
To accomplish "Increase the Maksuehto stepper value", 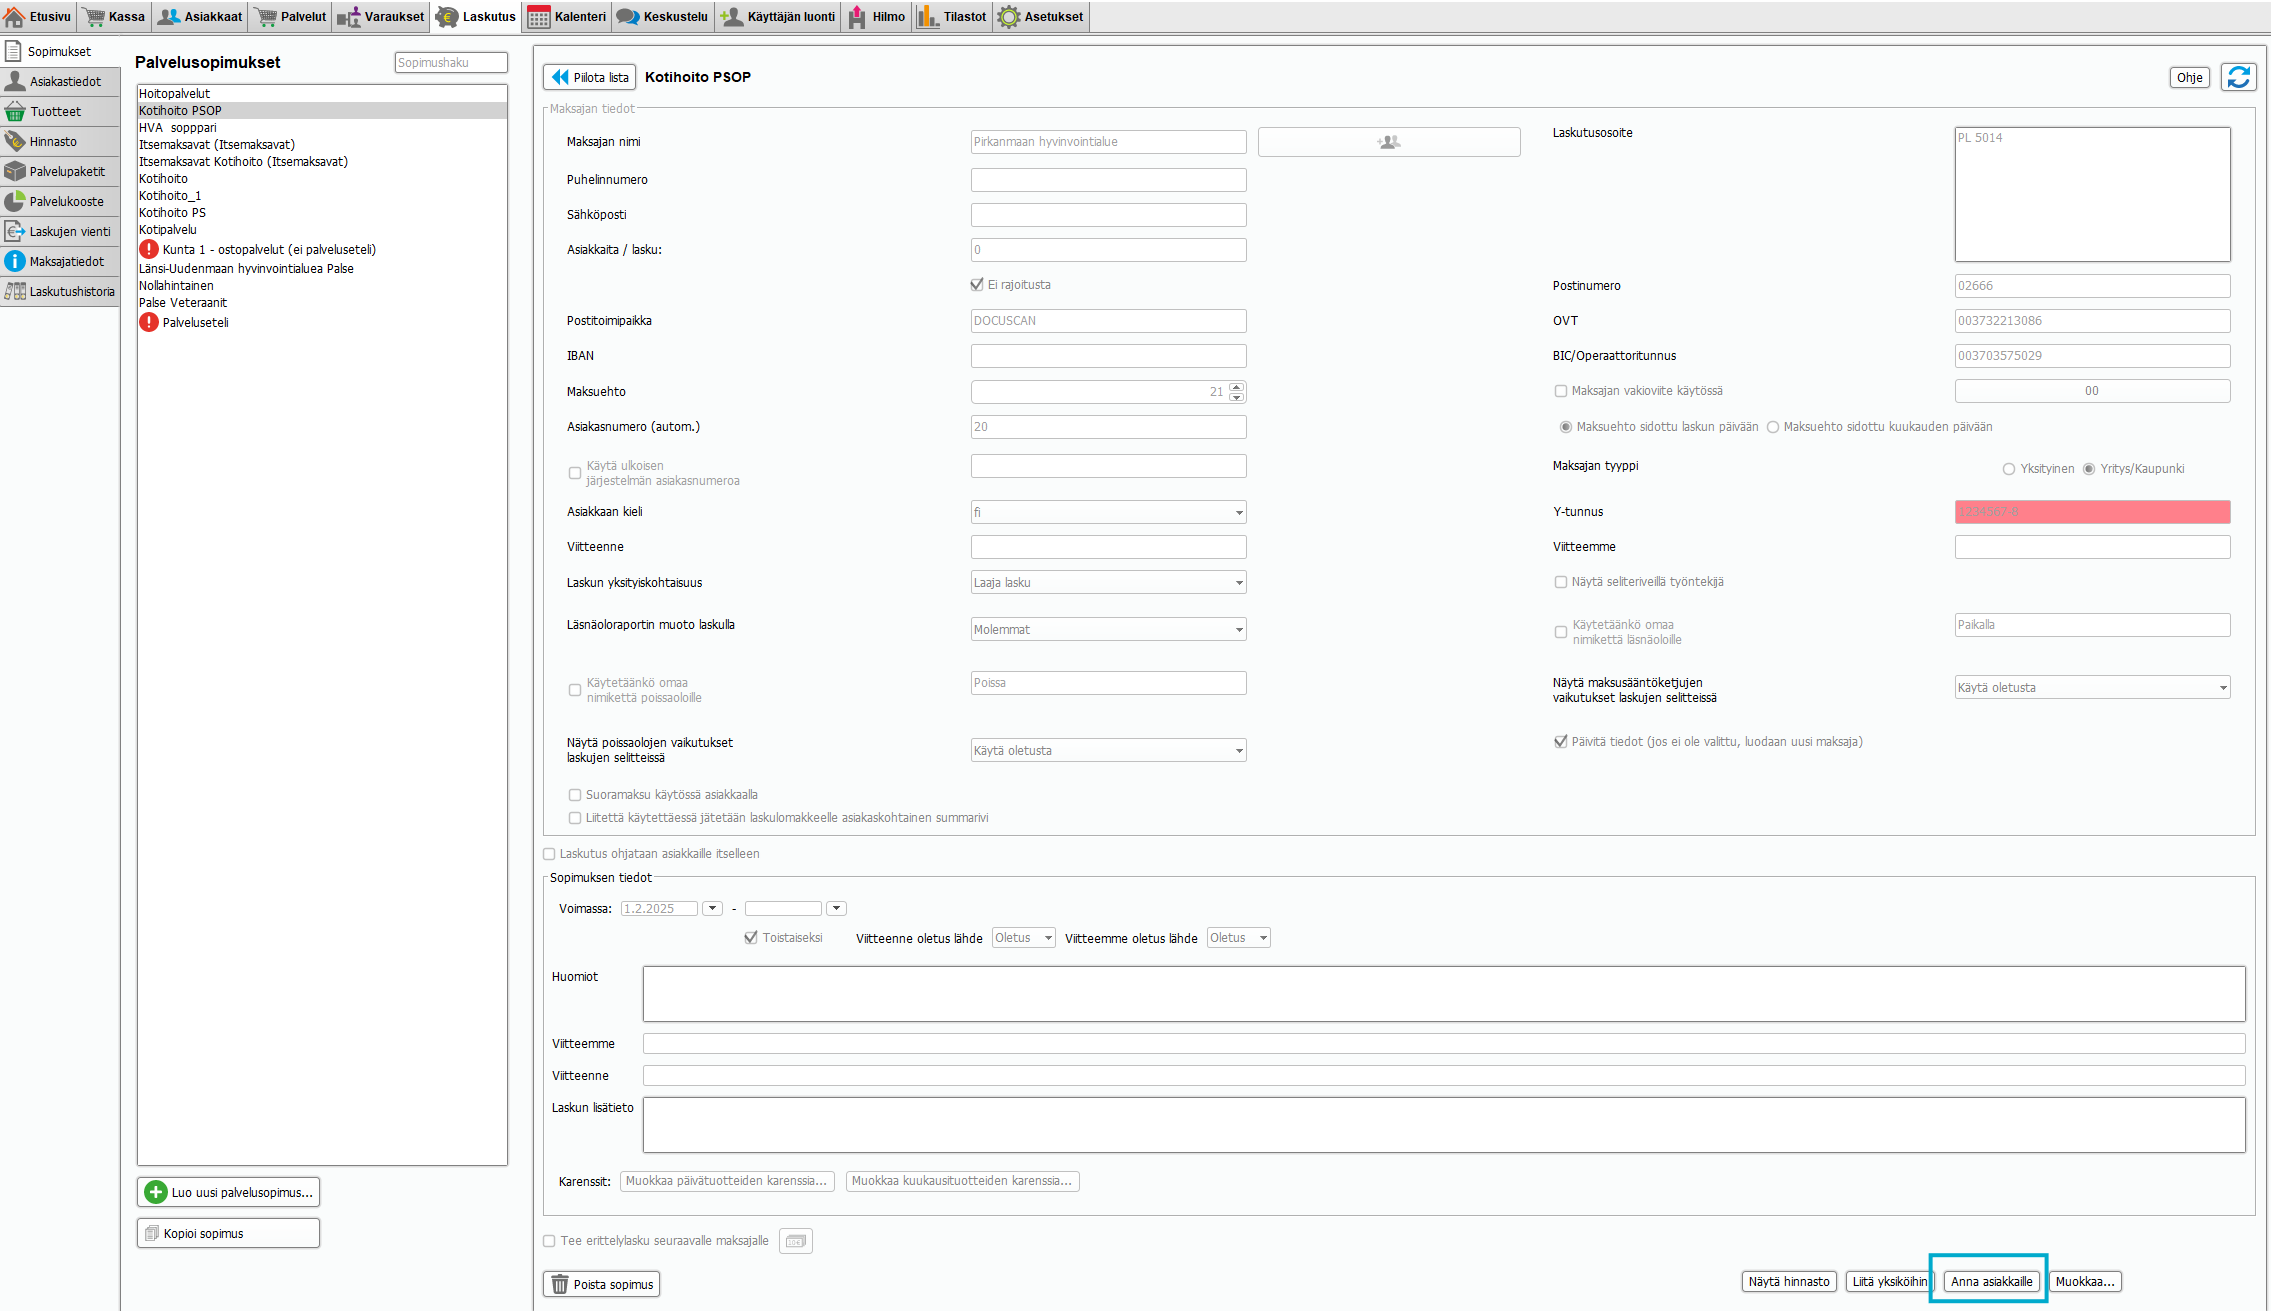I will coord(1237,386).
